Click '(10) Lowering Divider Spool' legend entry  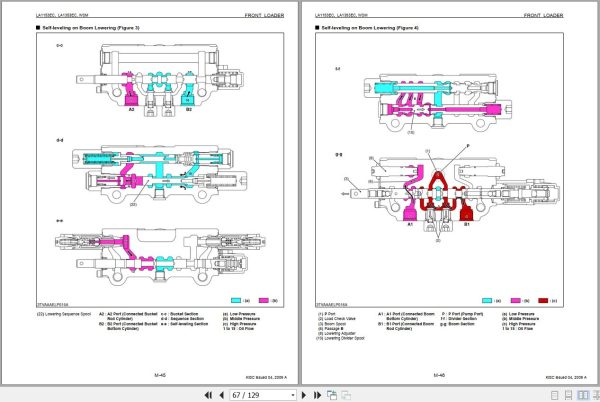(340, 338)
